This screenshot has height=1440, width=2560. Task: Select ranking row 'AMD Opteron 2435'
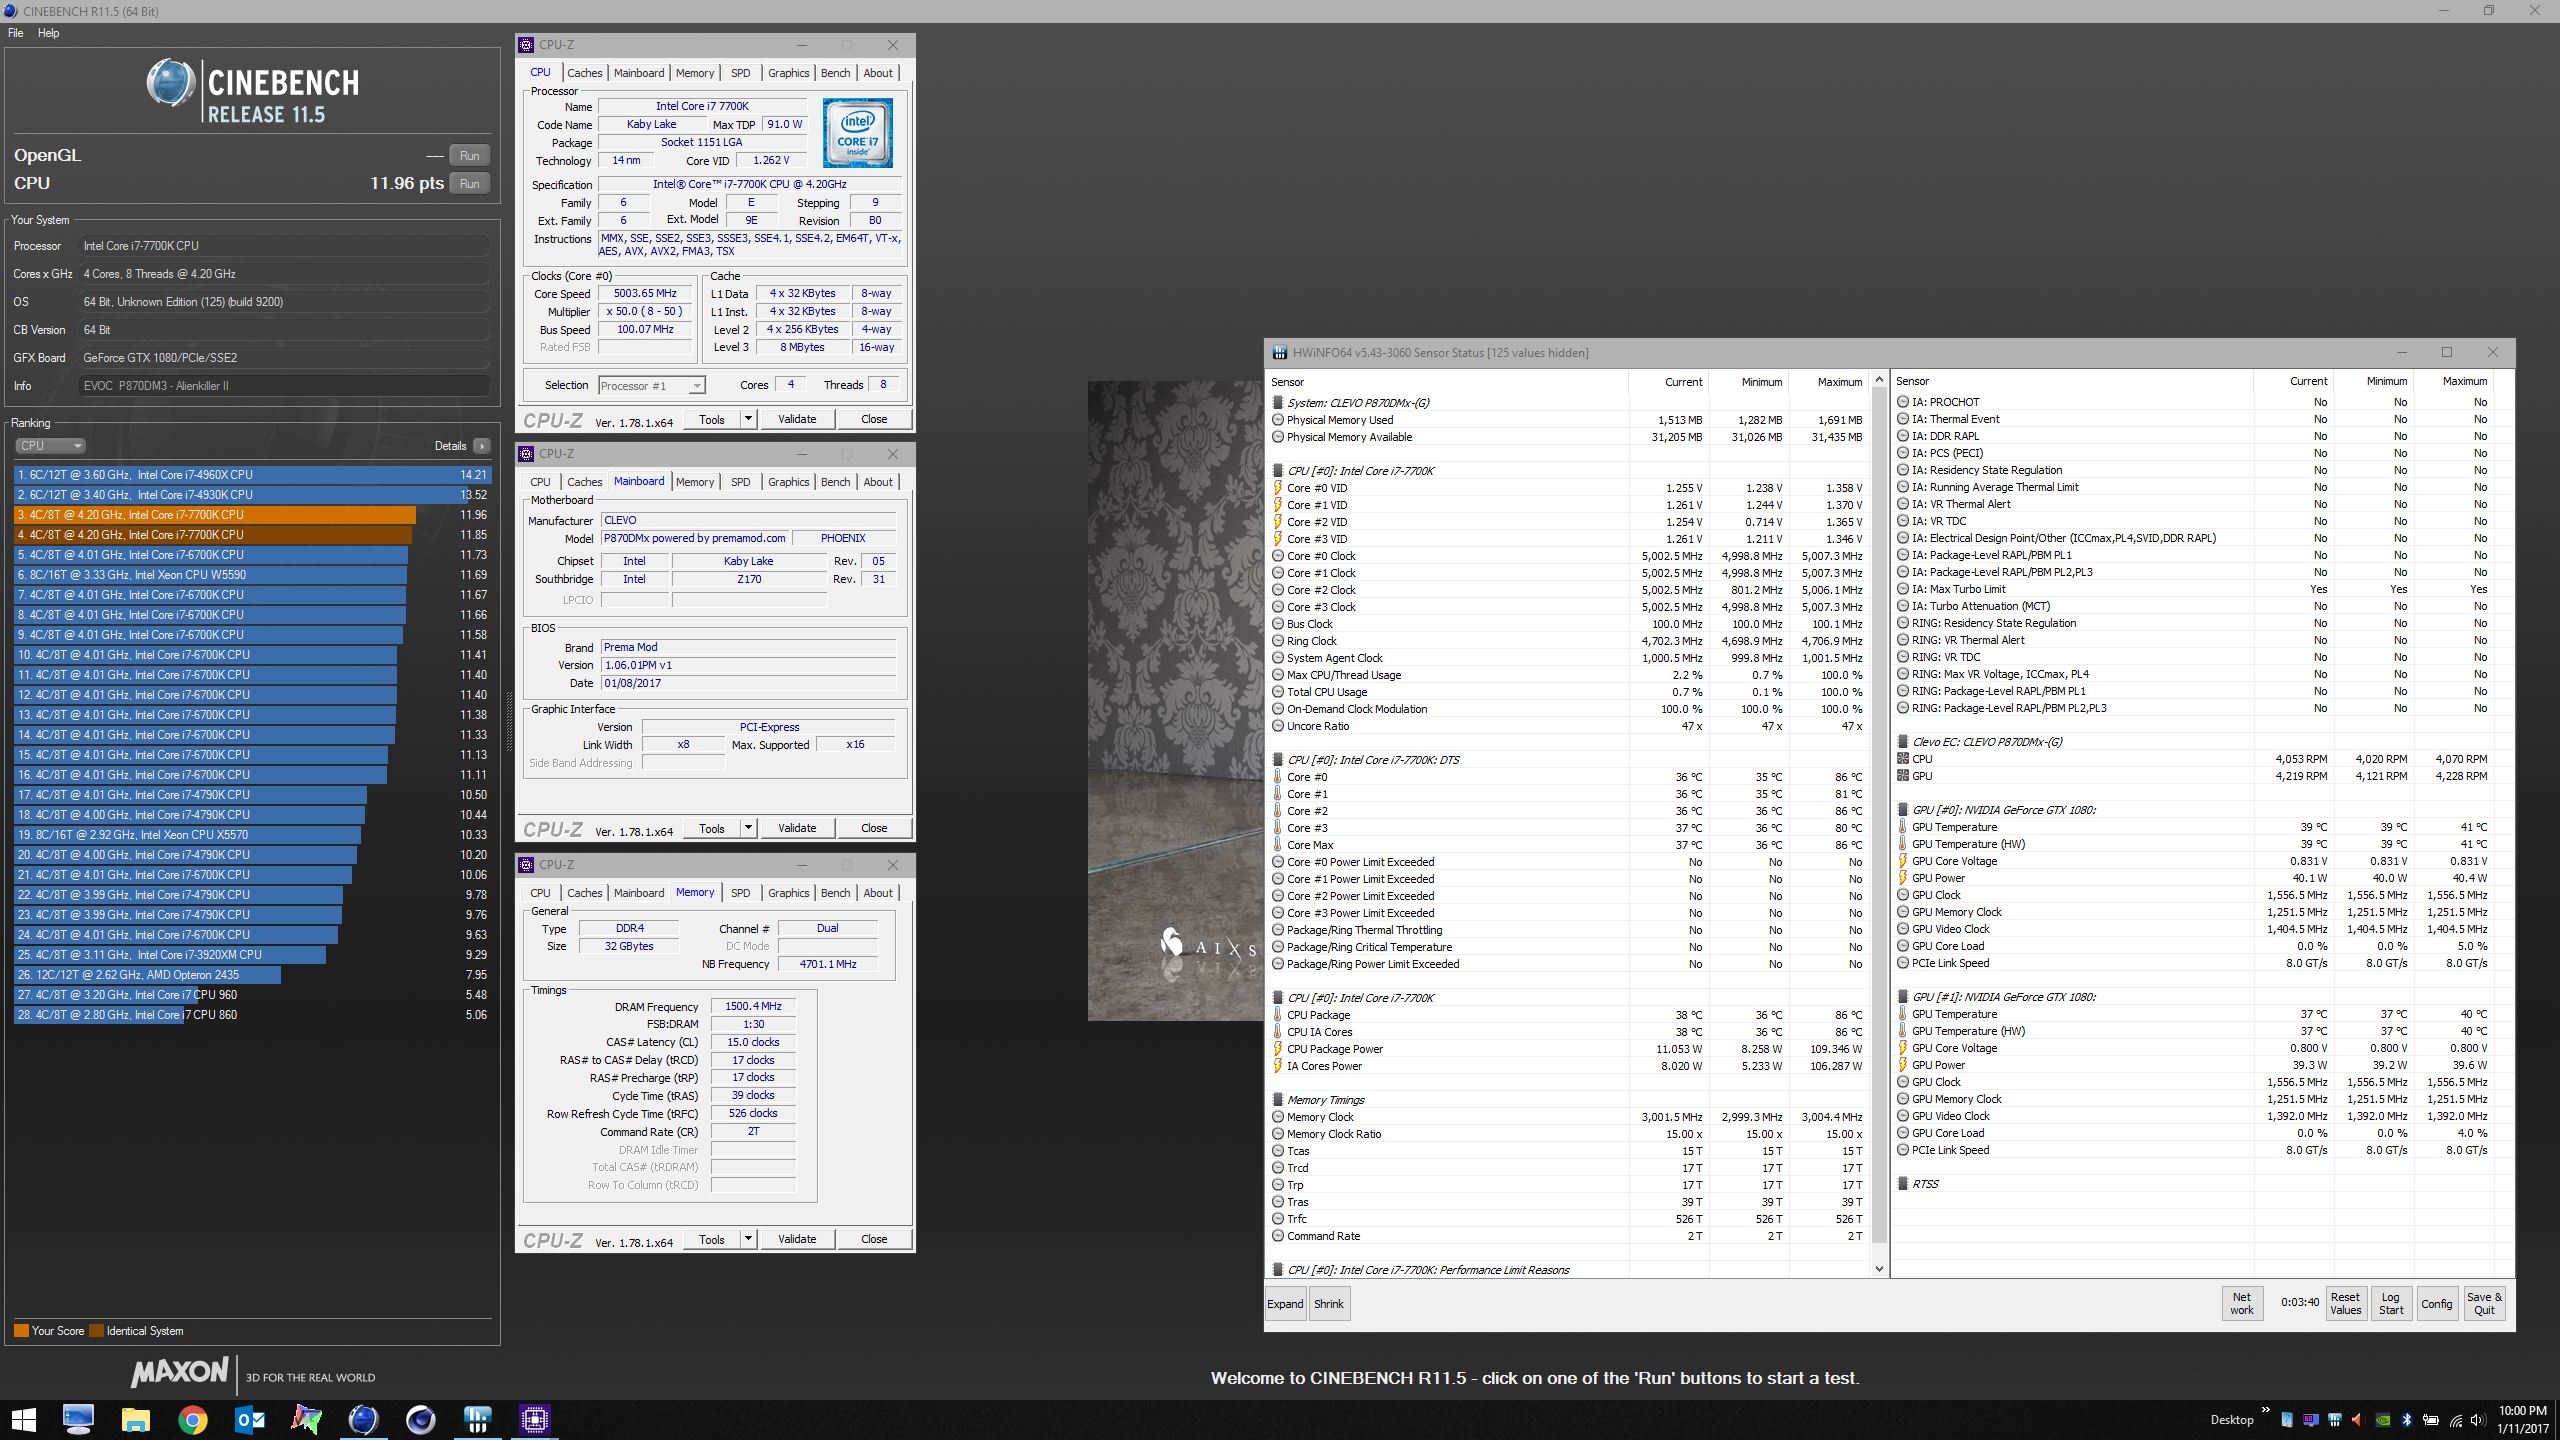[x=253, y=975]
